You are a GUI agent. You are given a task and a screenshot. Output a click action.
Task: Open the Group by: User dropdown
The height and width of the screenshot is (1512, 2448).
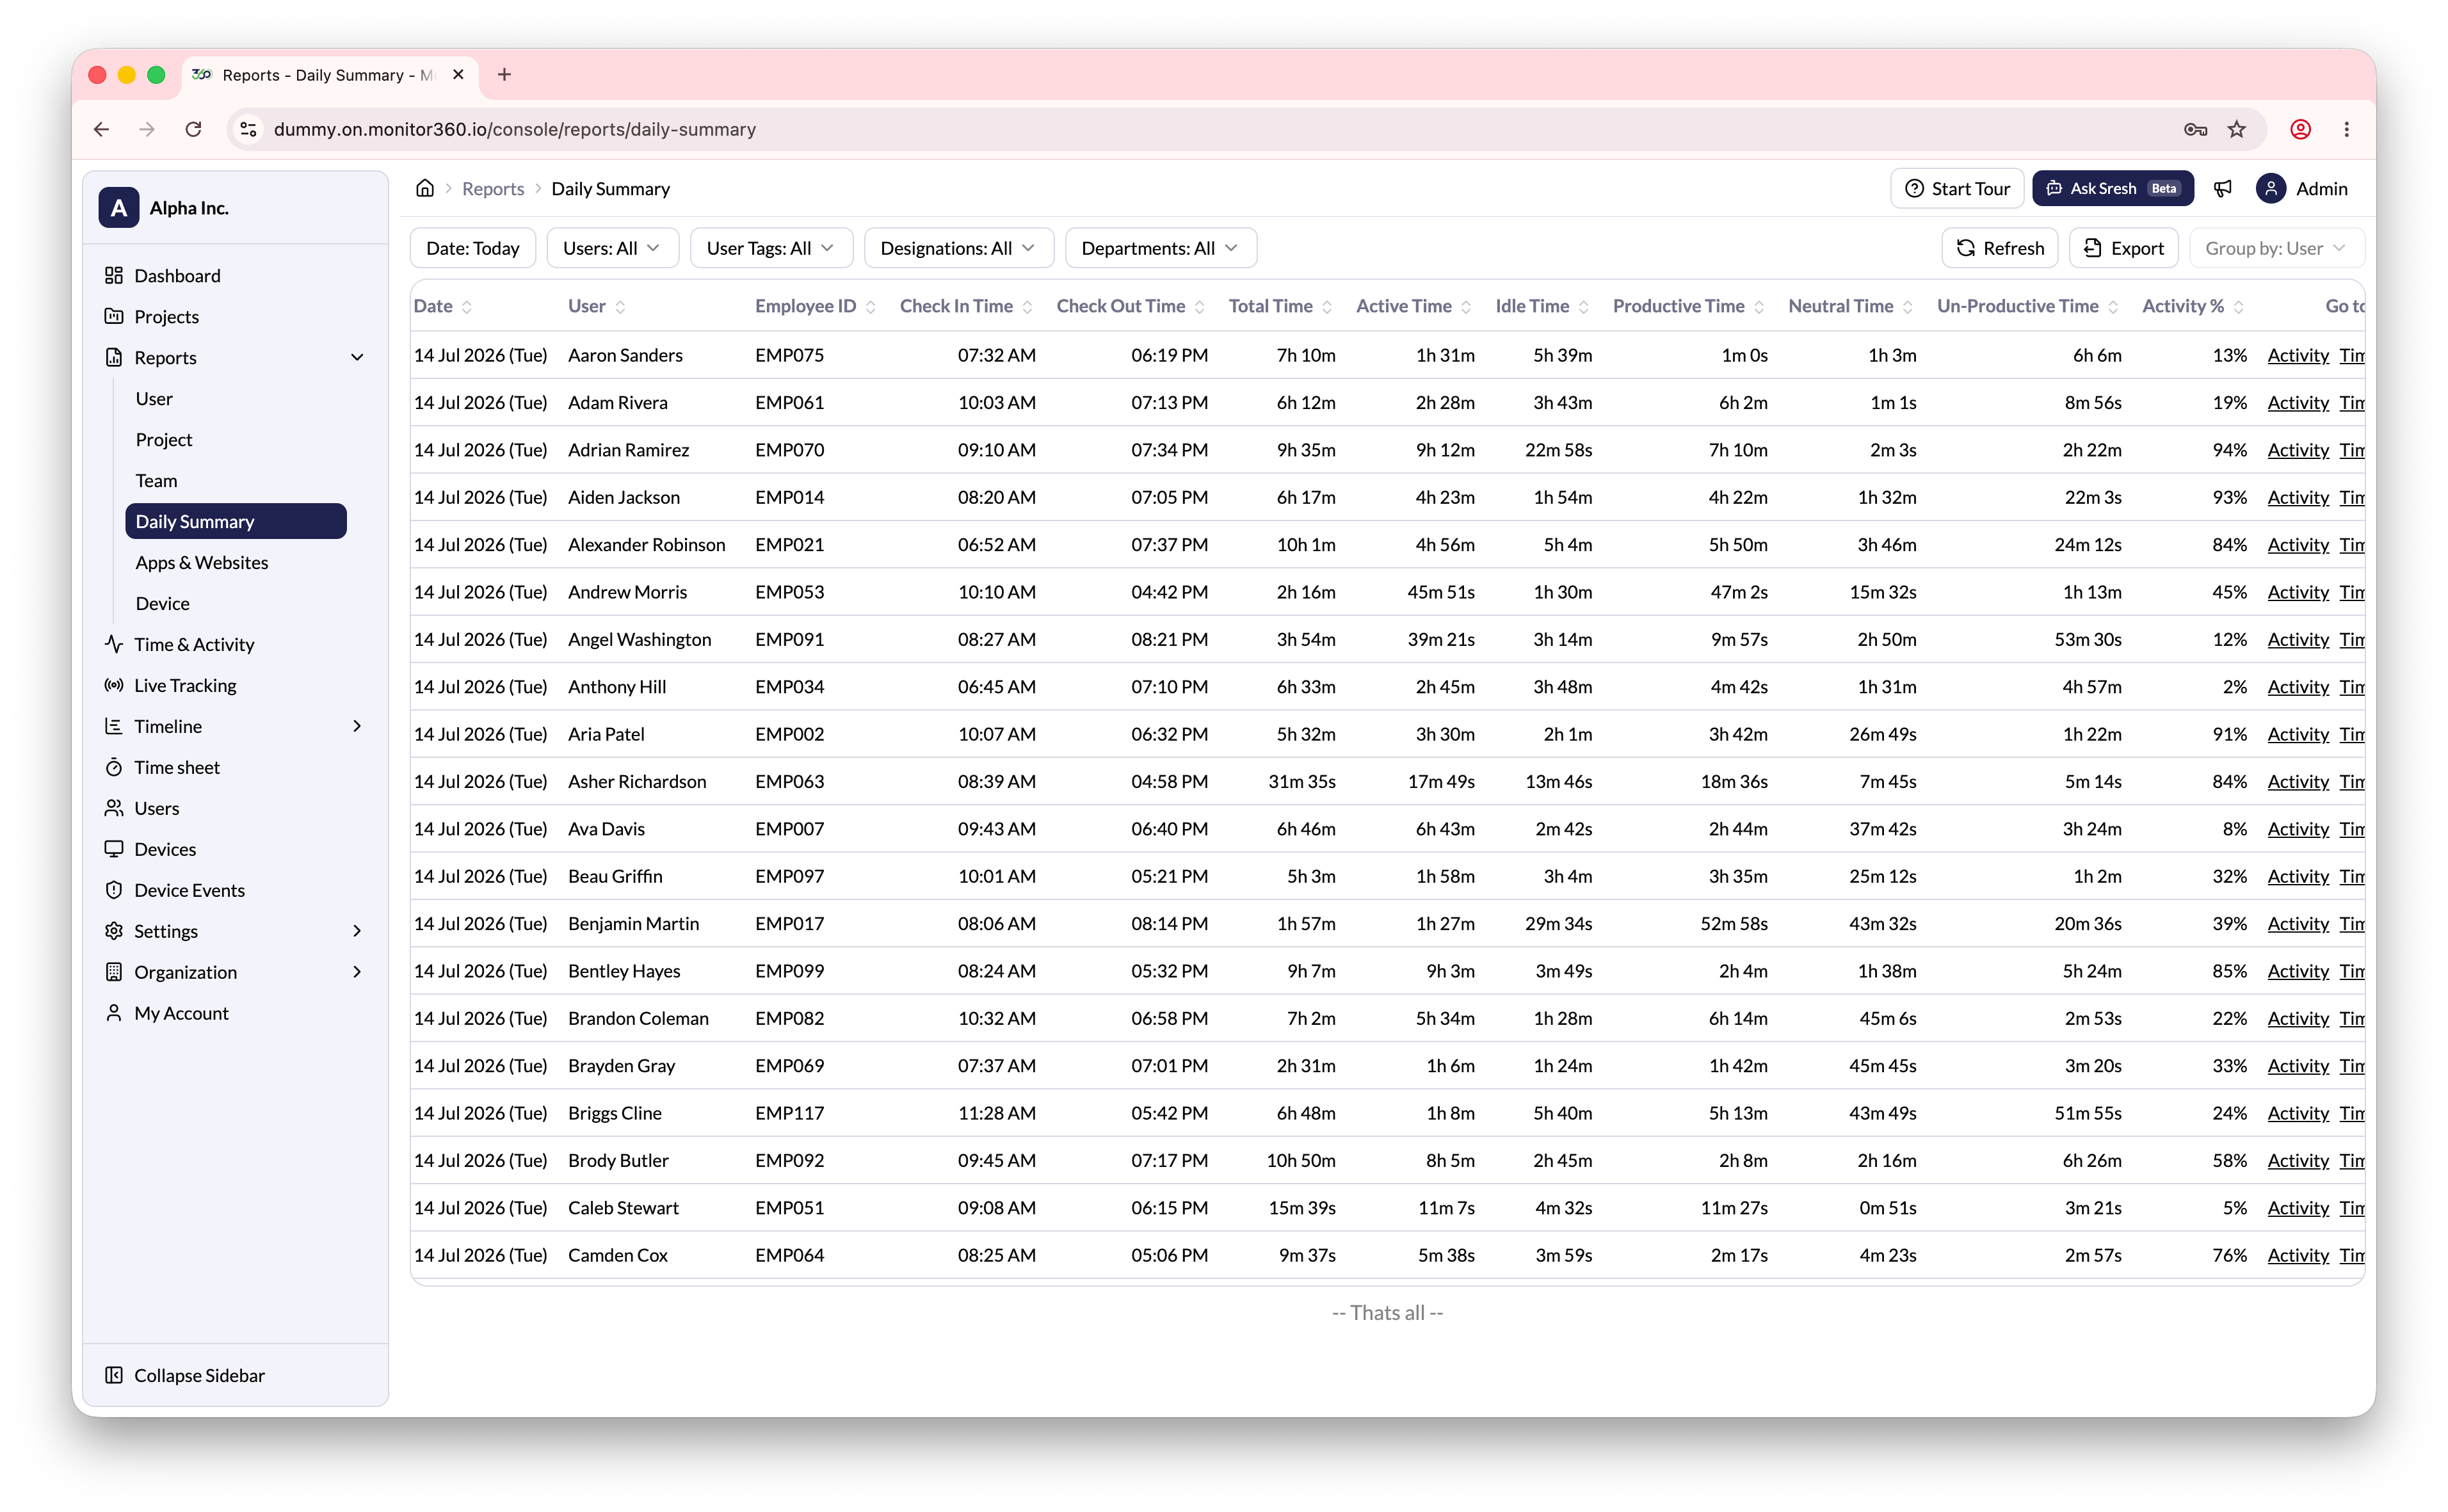[x=2276, y=248]
